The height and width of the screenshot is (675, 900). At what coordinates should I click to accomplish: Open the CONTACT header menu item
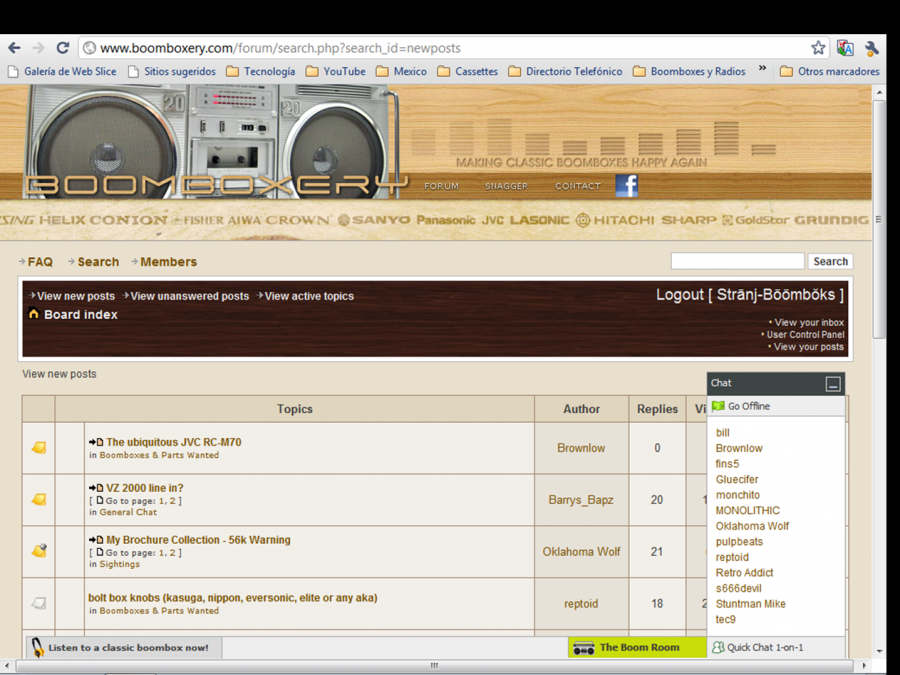coord(577,186)
